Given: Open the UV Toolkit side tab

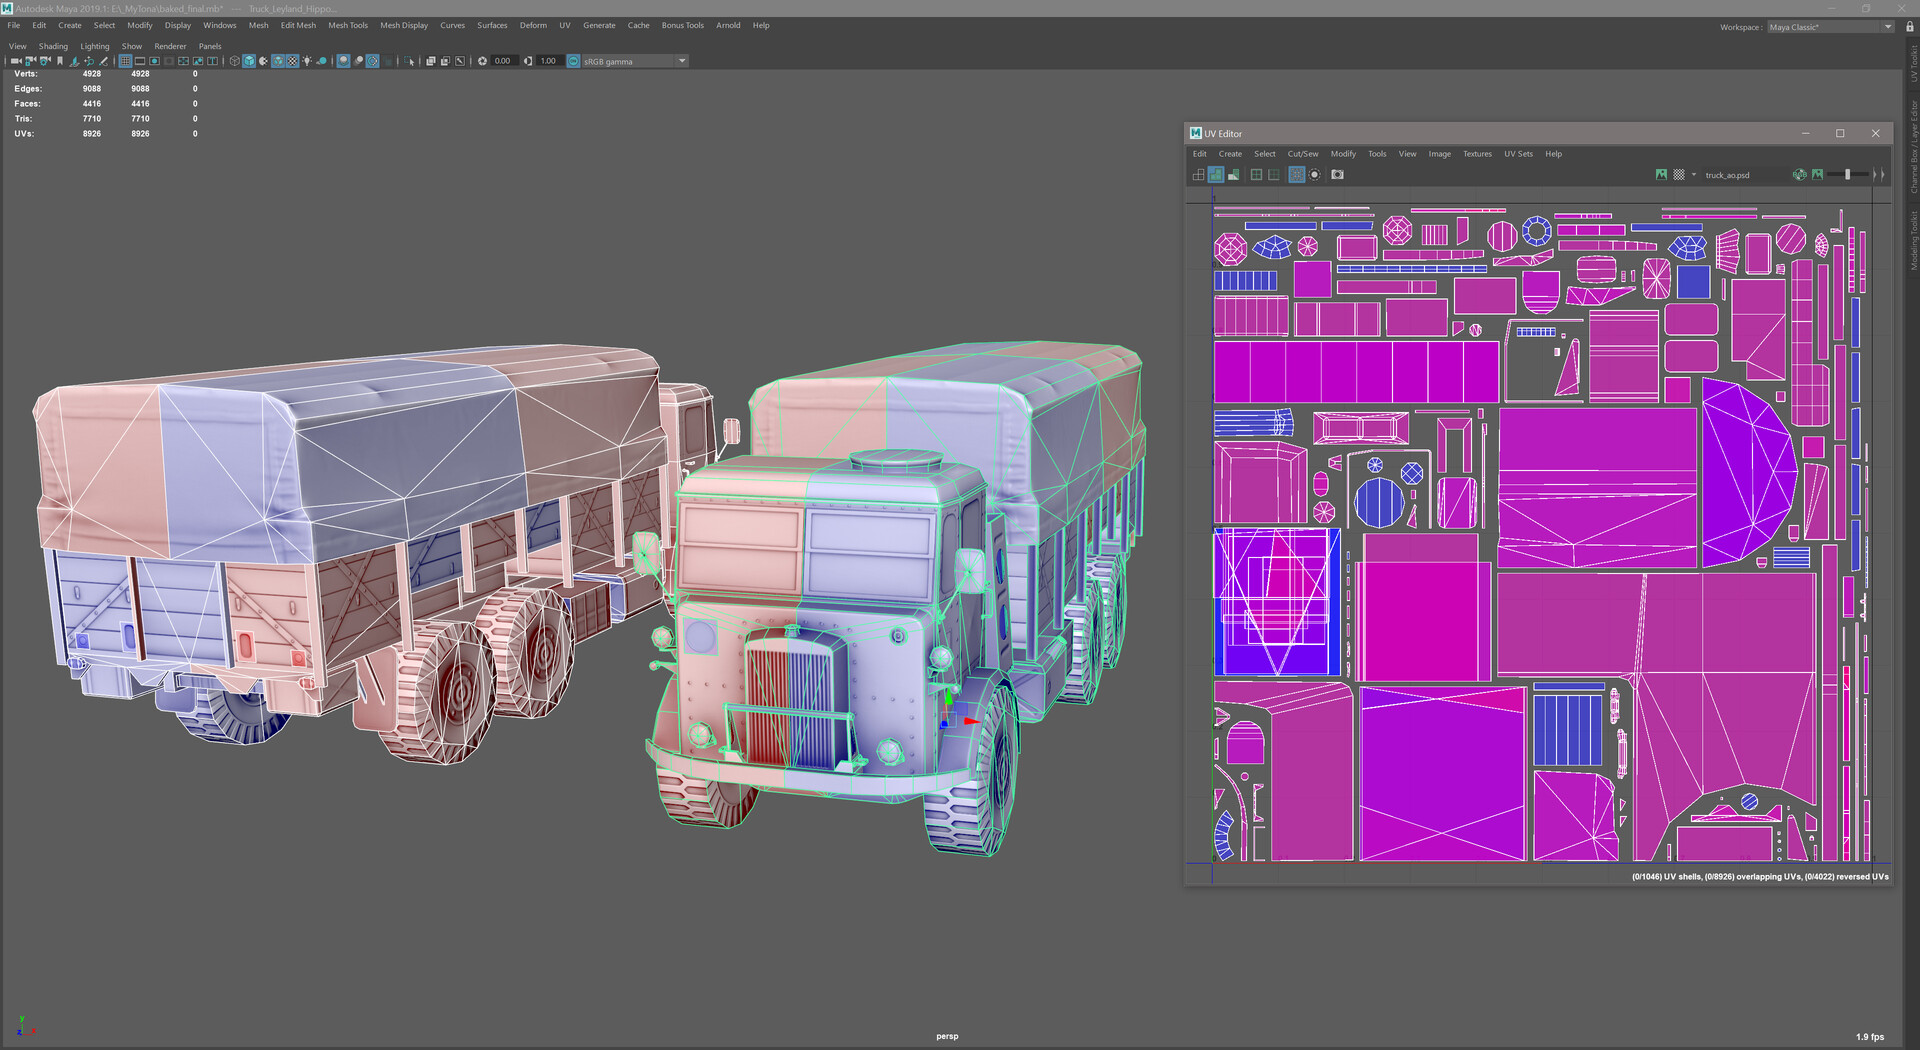Looking at the screenshot, I should pyautogui.click(x=1913, y=62).
